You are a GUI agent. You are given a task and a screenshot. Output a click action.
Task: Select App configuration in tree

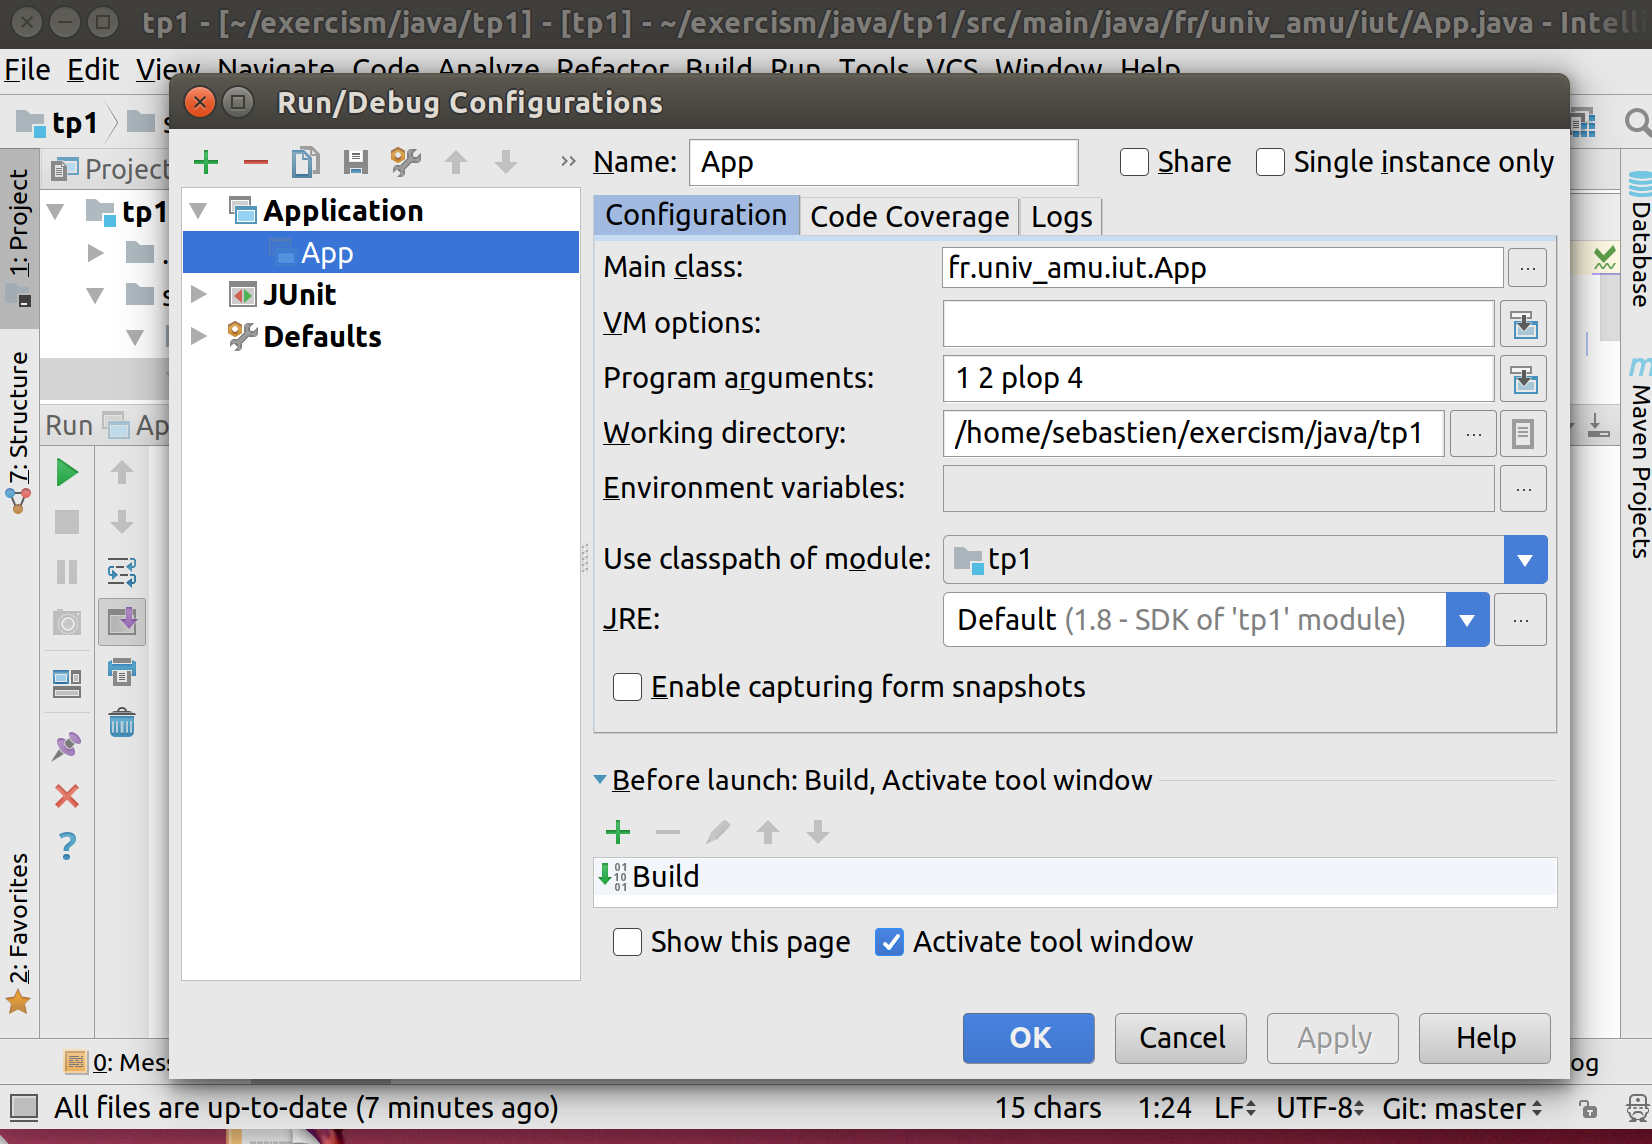[x=381, y=253]
